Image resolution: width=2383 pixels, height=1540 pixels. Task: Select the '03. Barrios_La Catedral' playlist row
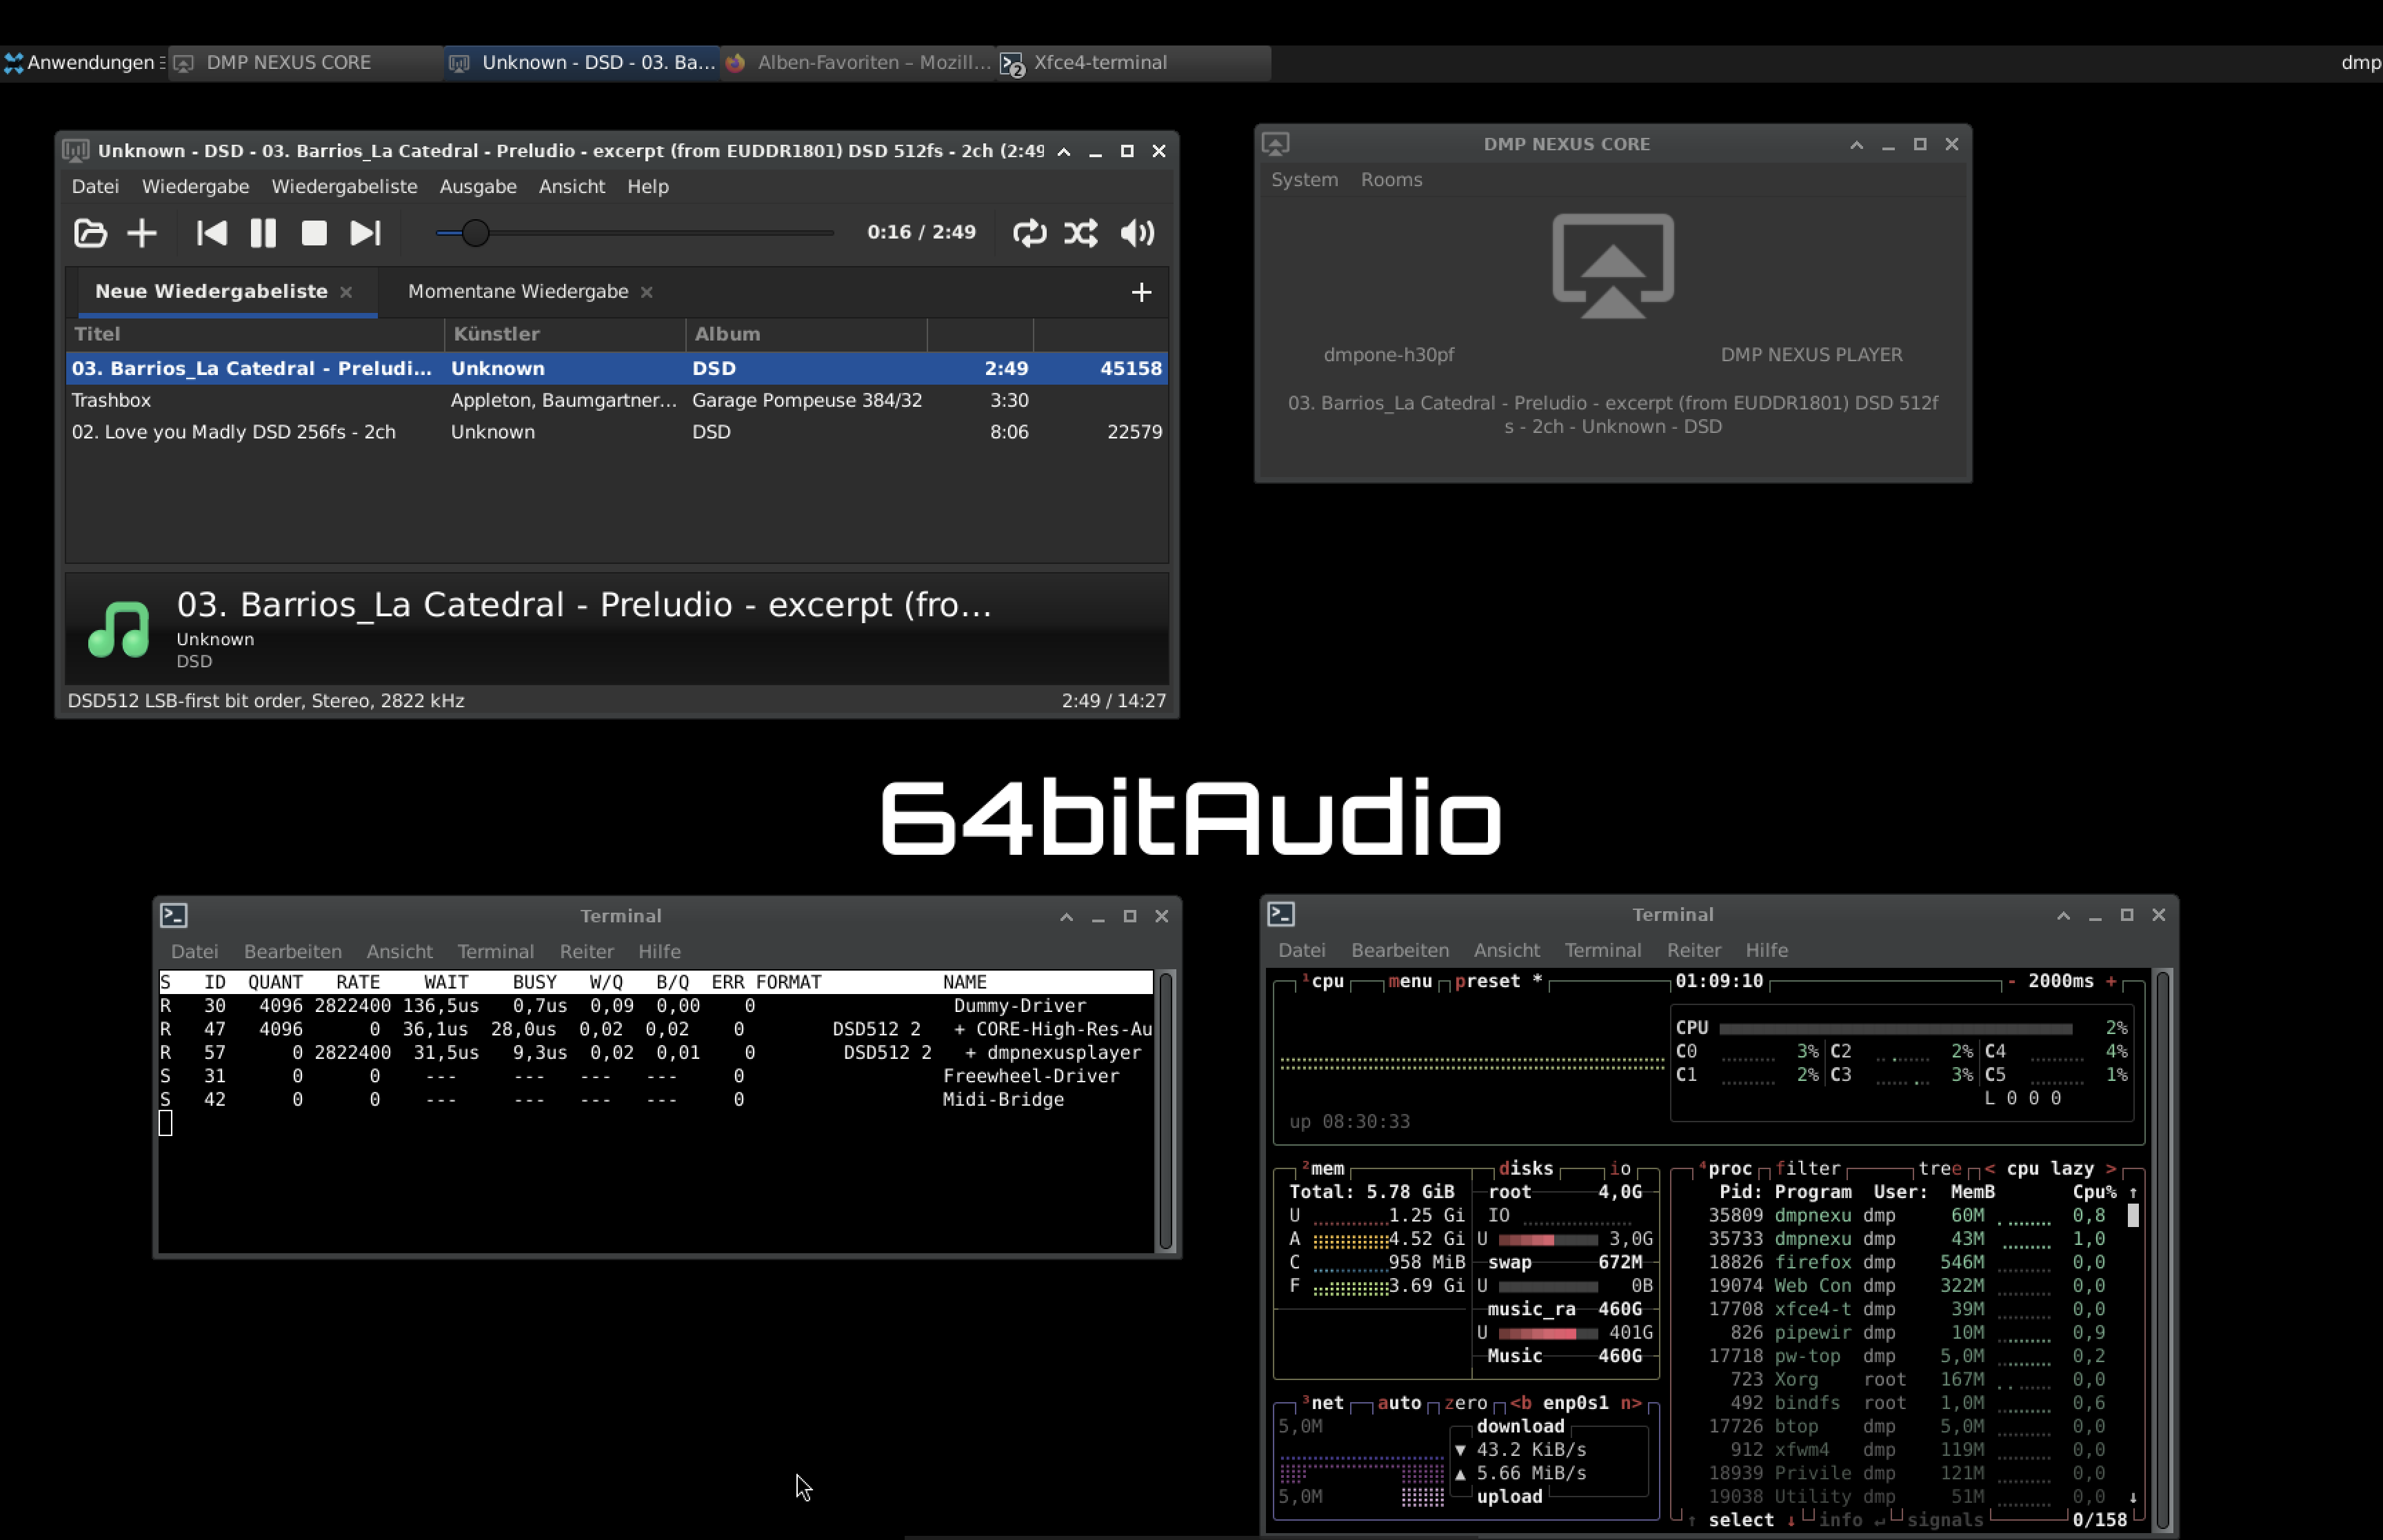click(x=617, y=368)
